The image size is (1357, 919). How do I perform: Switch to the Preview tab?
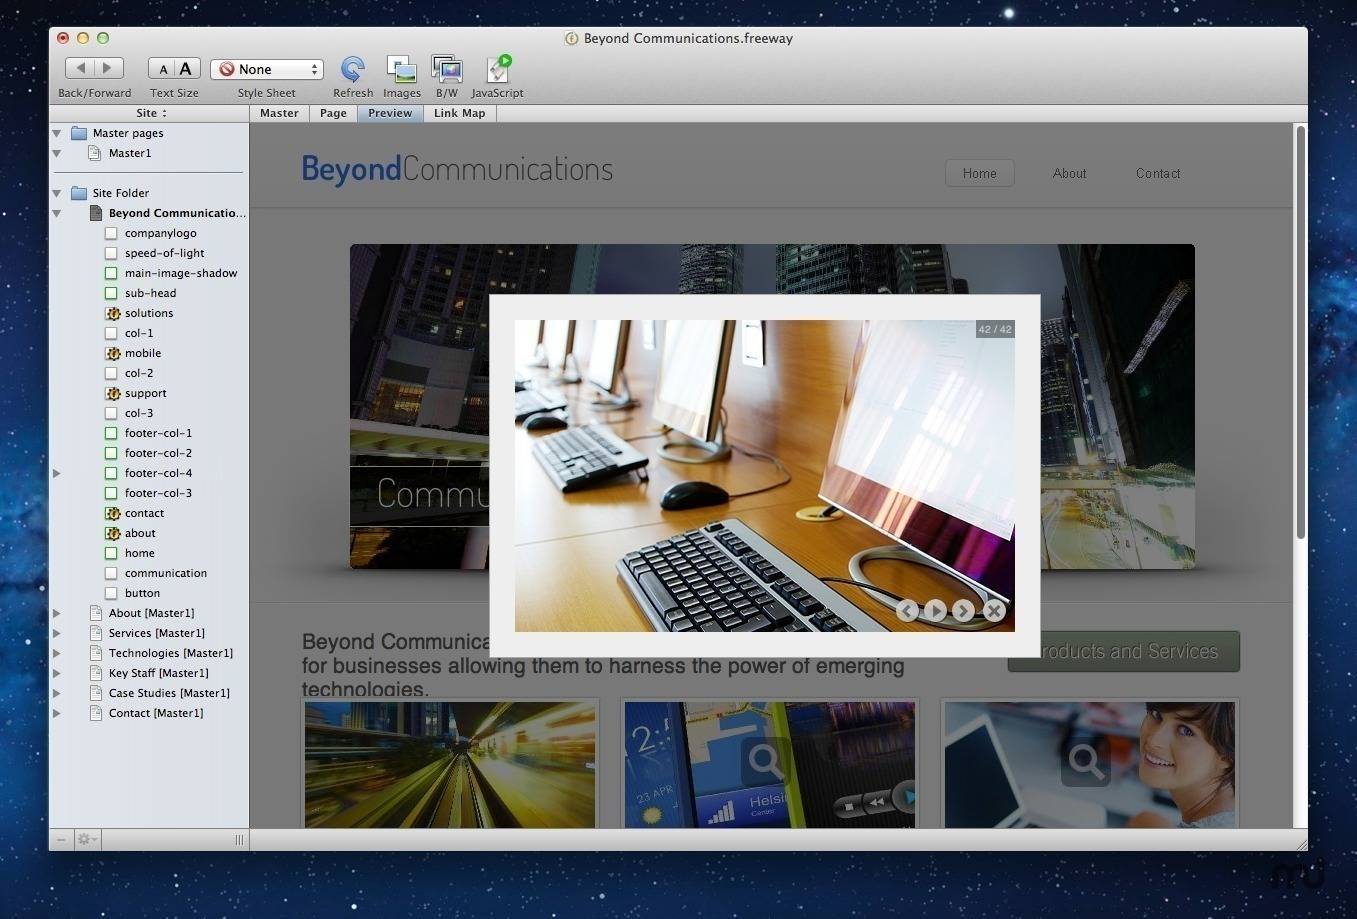pyautogui.click(x=390, y=113)
